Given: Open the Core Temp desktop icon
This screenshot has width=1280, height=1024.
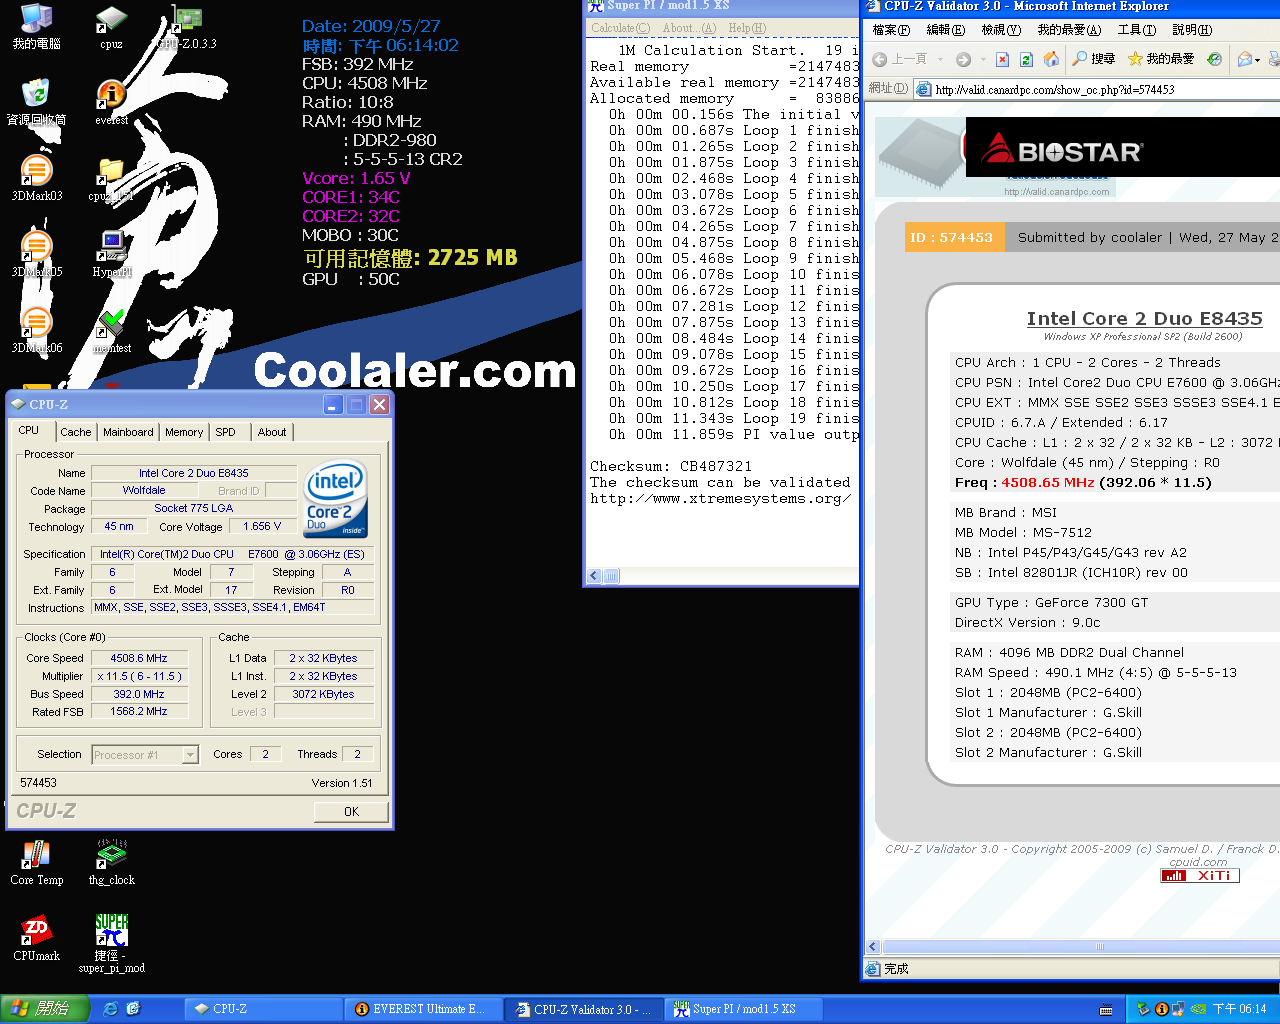Looking at the screenshot, I should click(x=36, y=862).
